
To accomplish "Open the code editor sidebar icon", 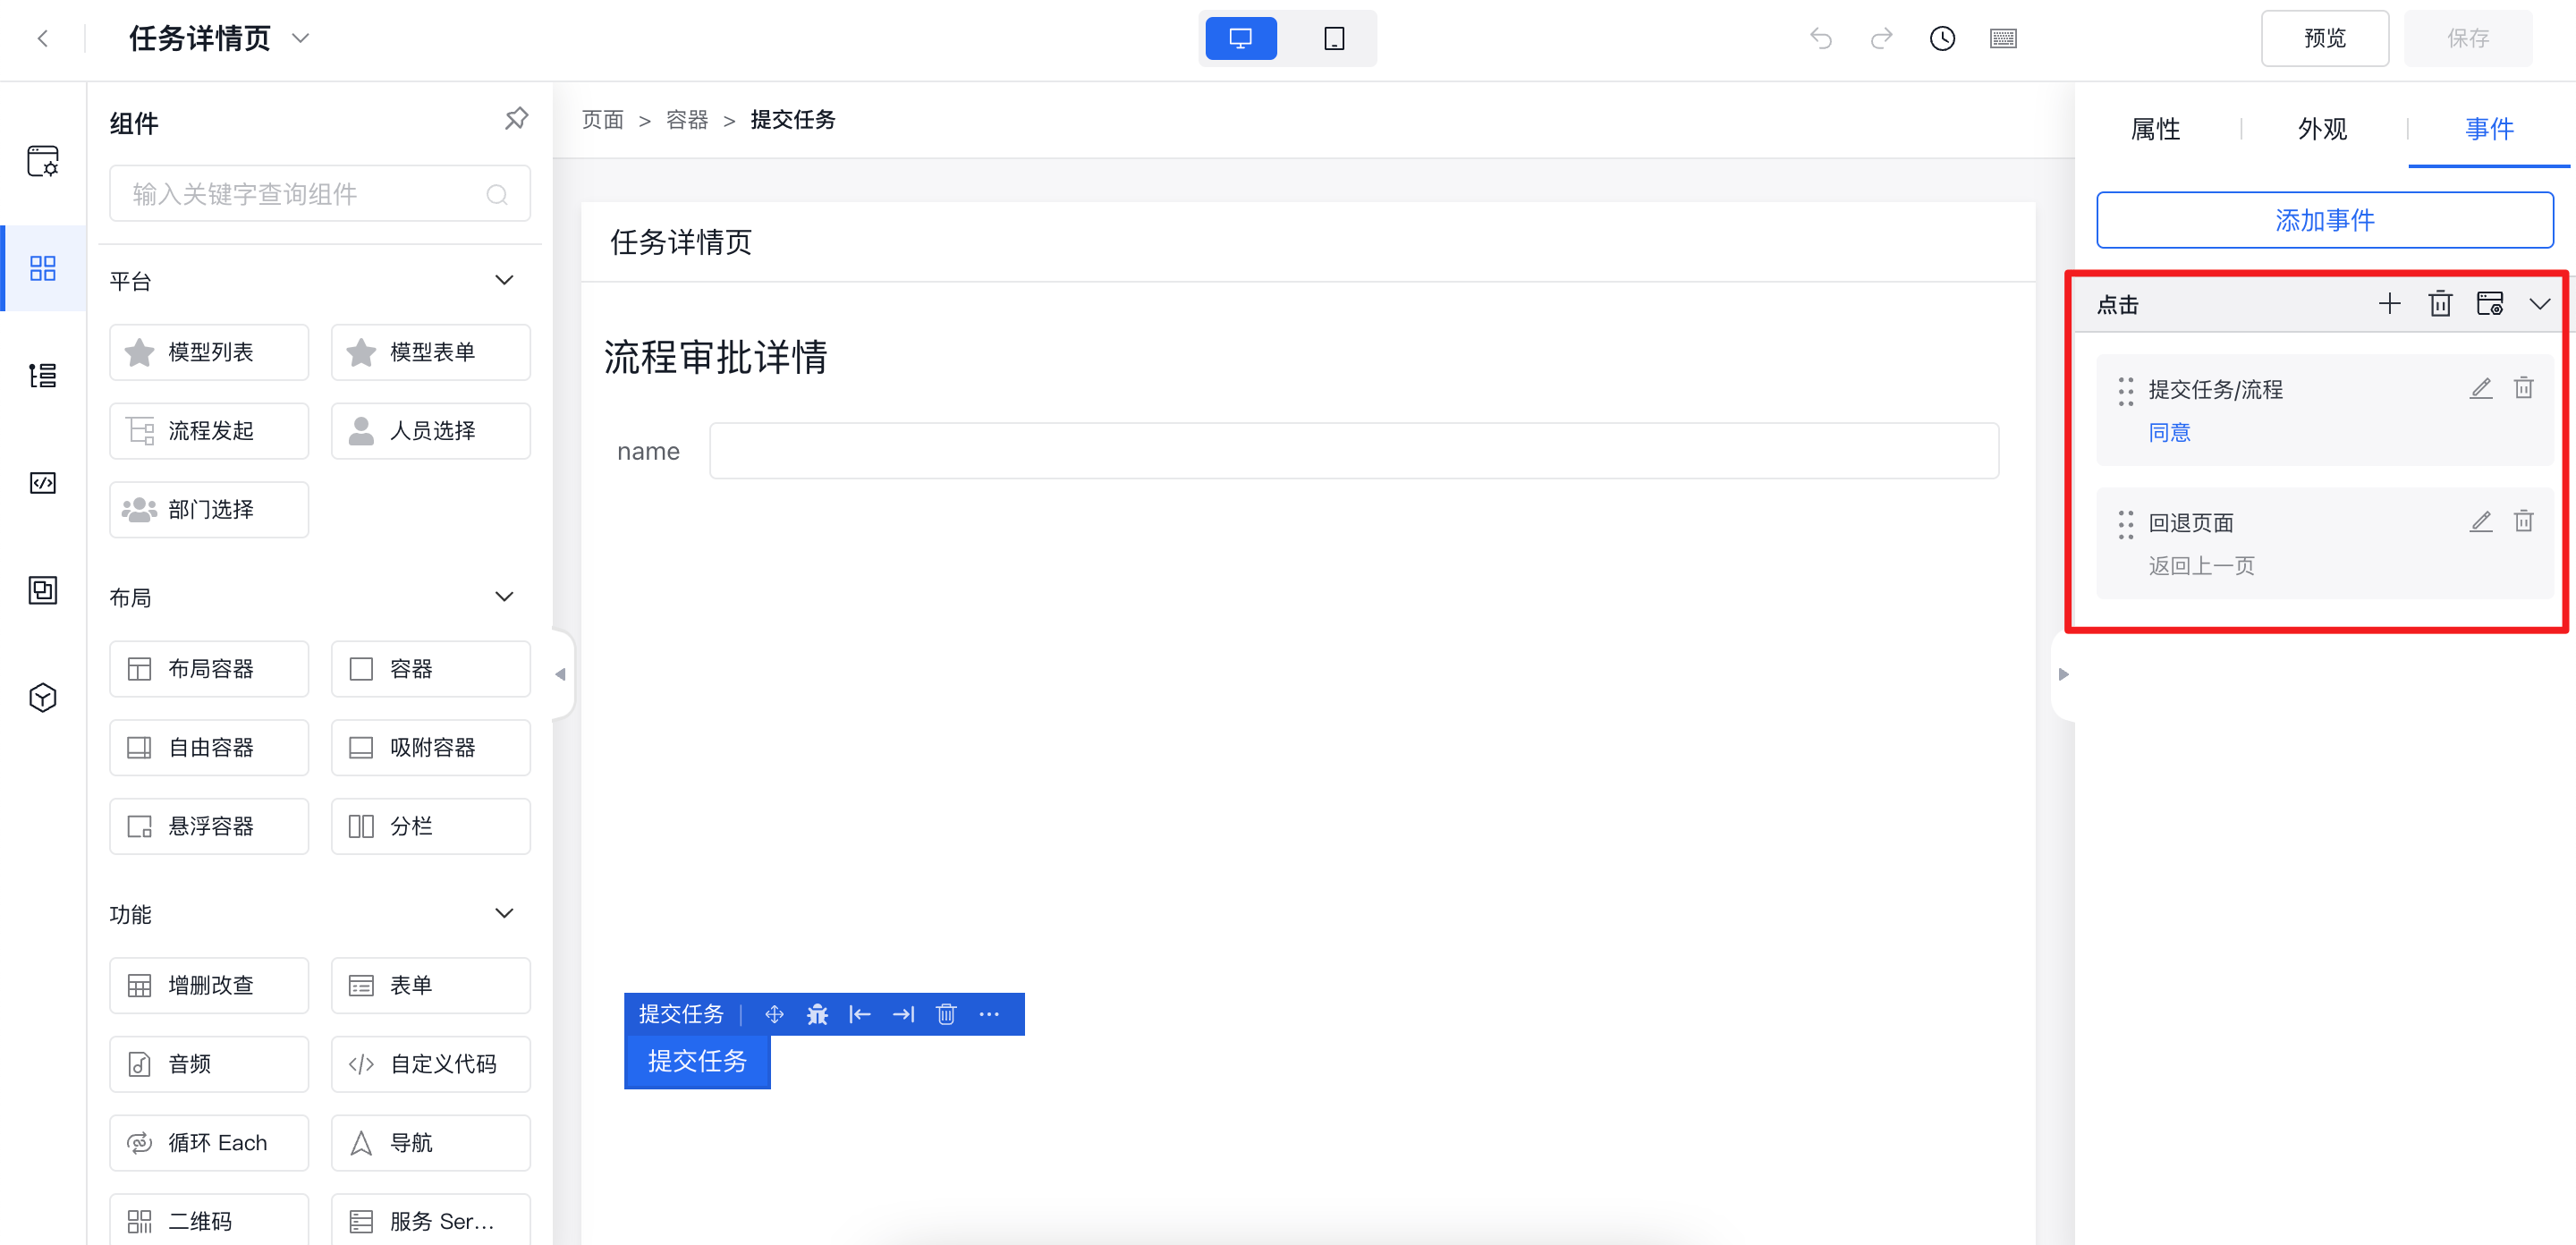I will pyautogui.click(x=43, y=483).
